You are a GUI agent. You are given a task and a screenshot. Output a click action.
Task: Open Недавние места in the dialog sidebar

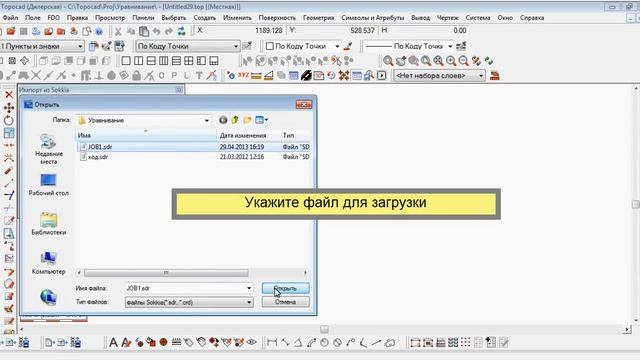(x=49, y=149)
